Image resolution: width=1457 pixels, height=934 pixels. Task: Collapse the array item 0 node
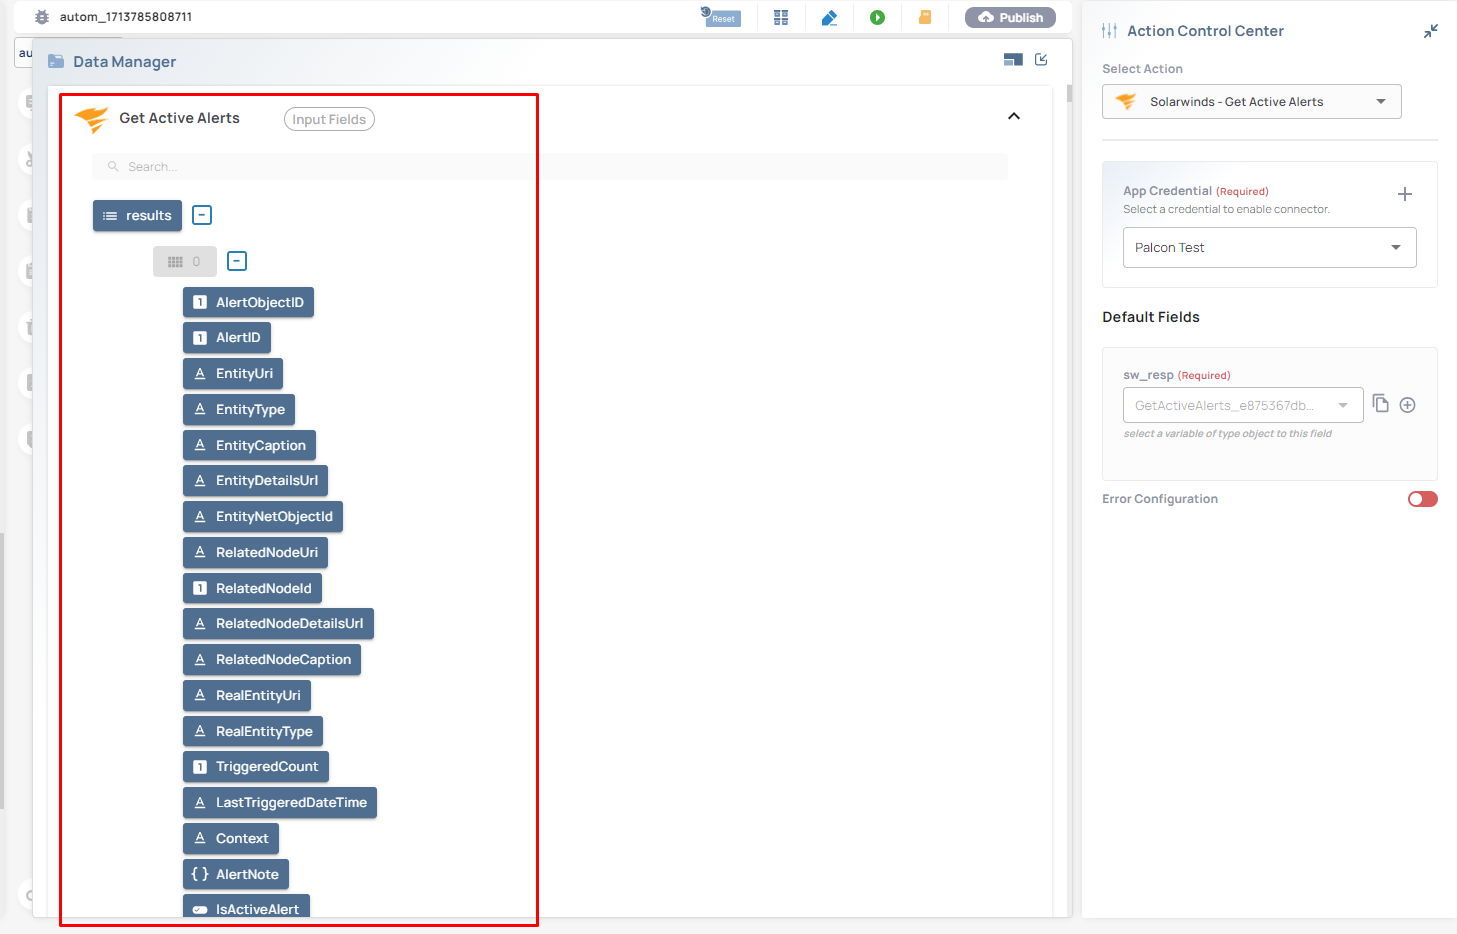(x=237, y=261)
